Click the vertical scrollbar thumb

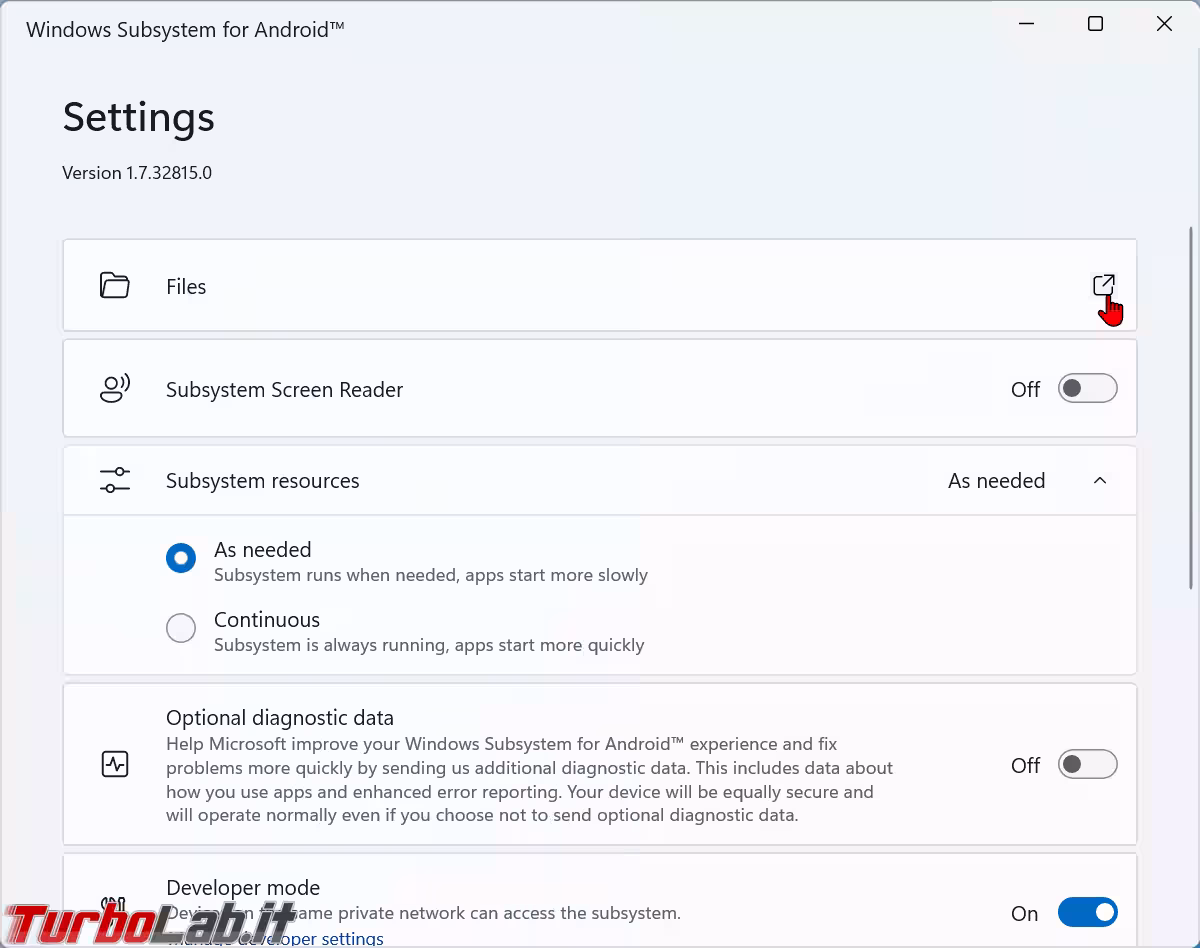(x=1192, y=407)
